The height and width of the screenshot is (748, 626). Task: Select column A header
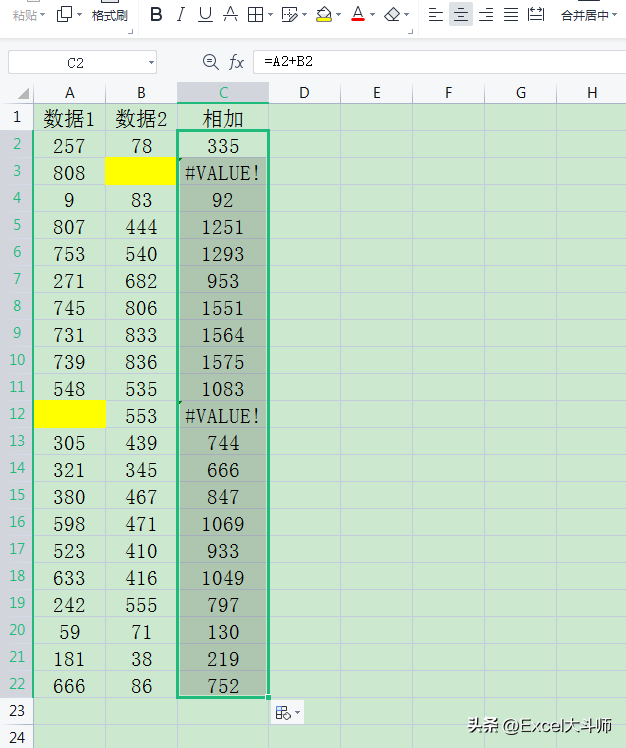click(x=69, y=92)
